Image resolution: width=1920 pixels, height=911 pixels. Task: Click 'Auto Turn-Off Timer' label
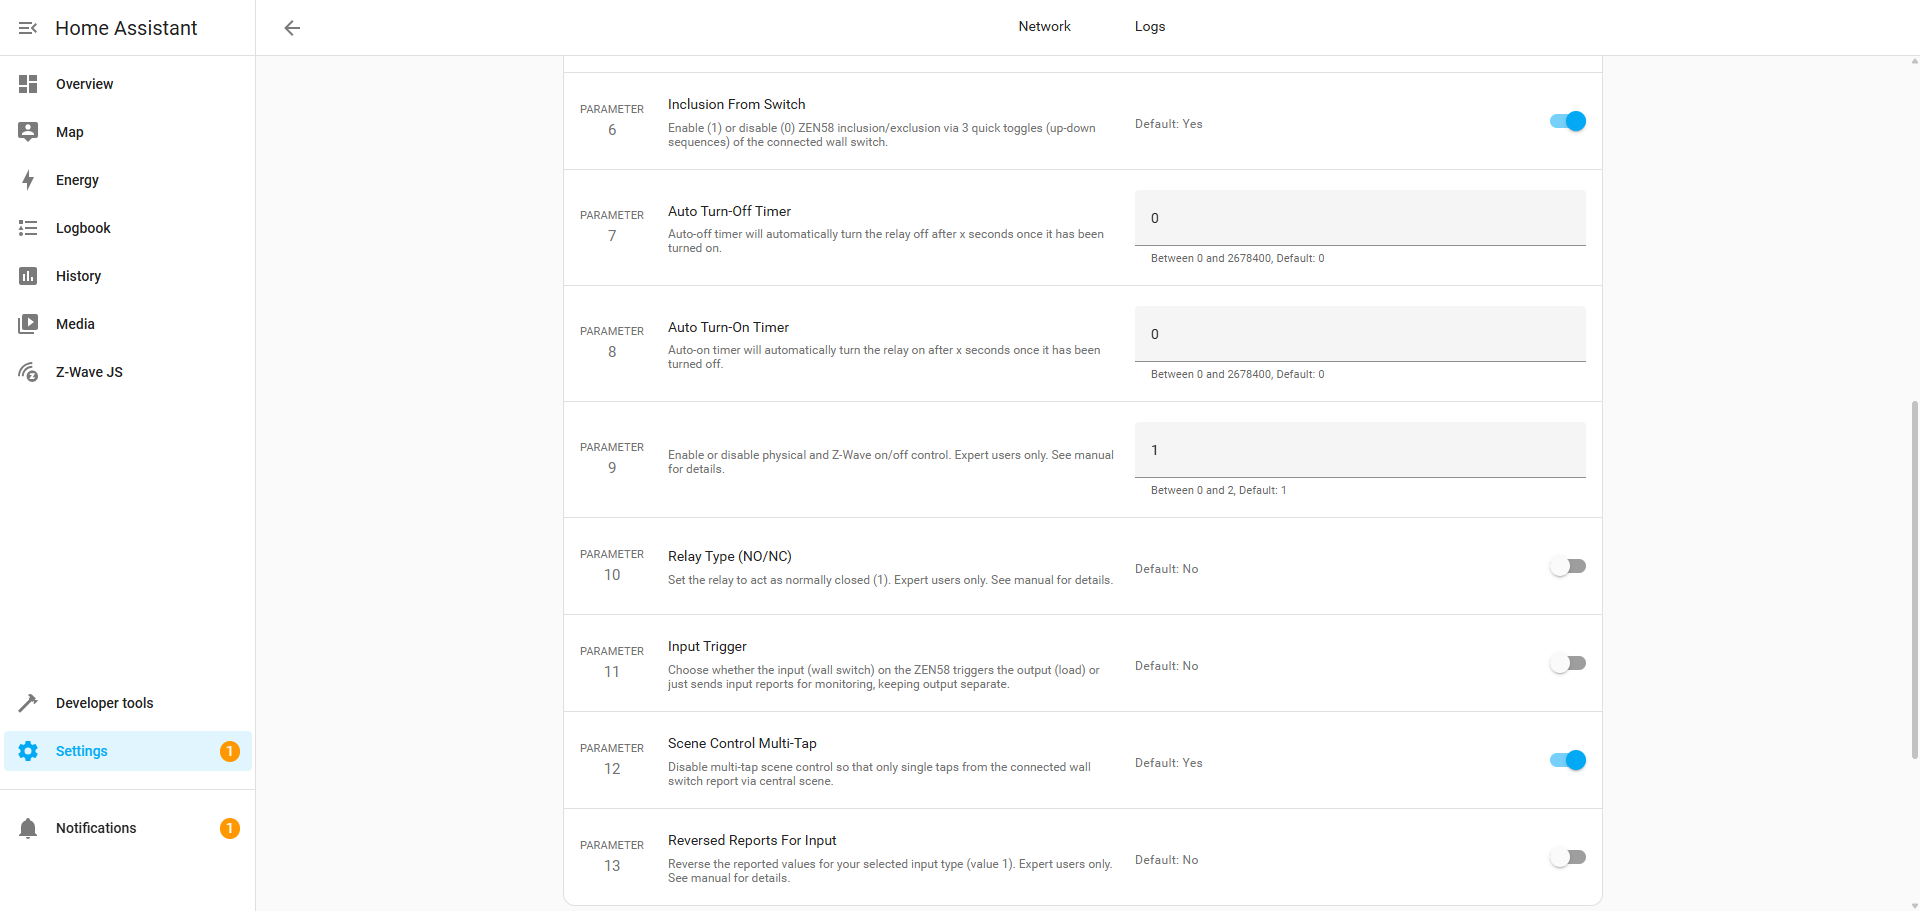[x=729, y=211]
